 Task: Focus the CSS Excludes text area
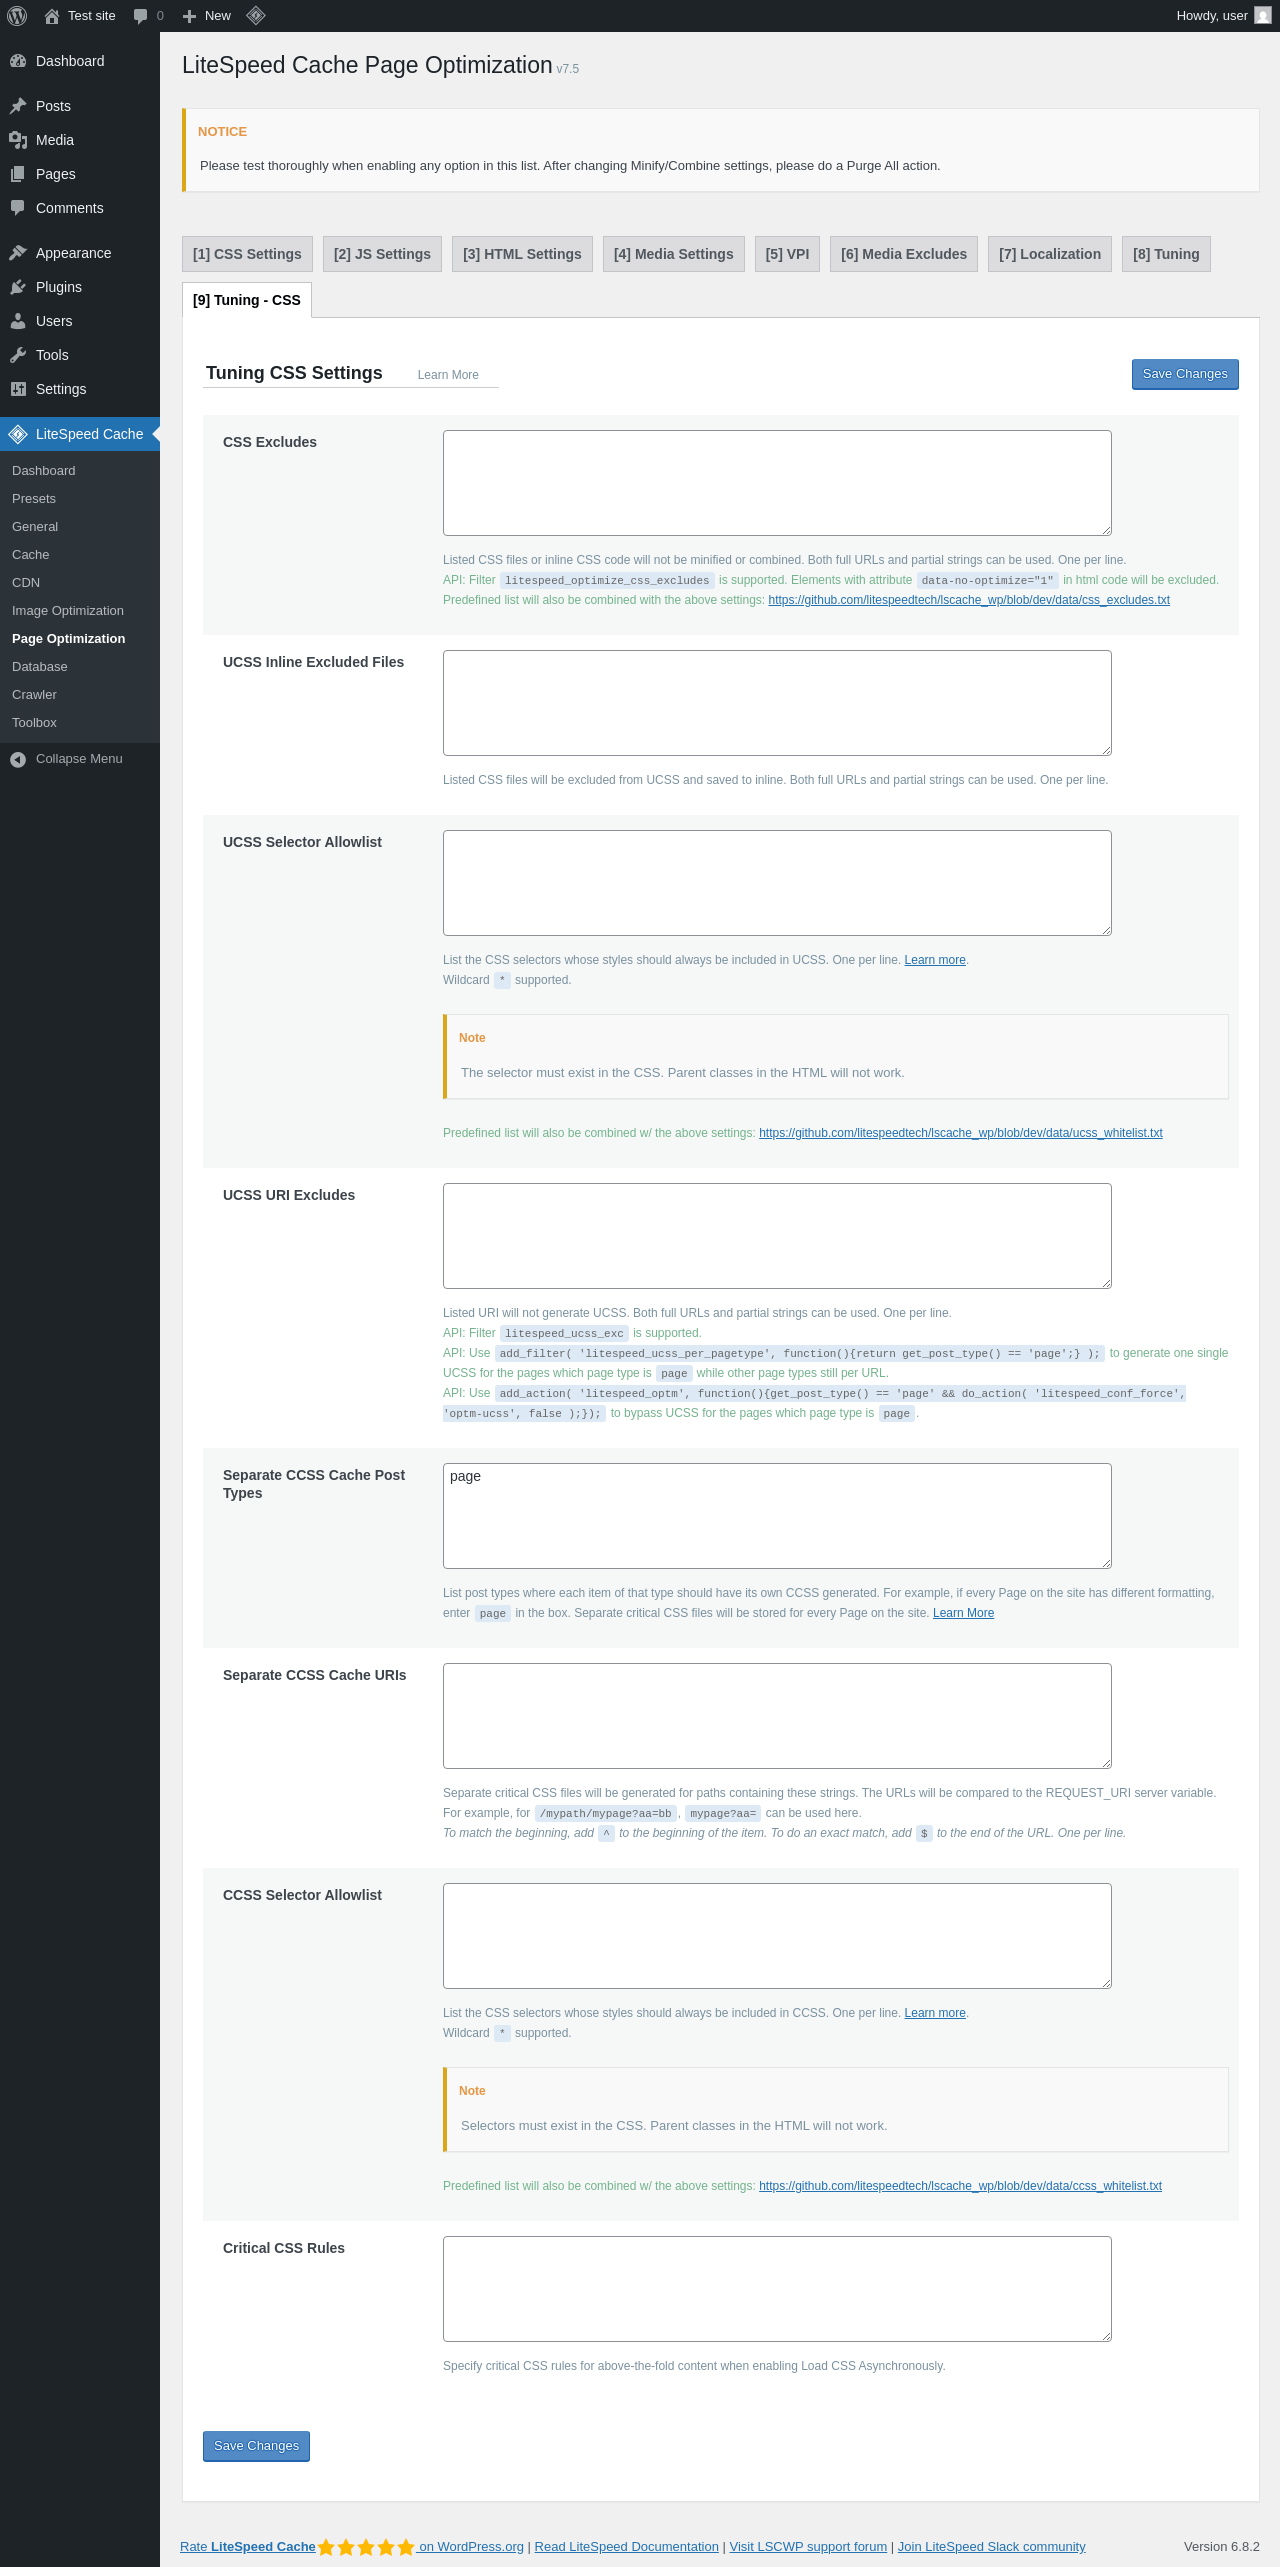(777, 483)
